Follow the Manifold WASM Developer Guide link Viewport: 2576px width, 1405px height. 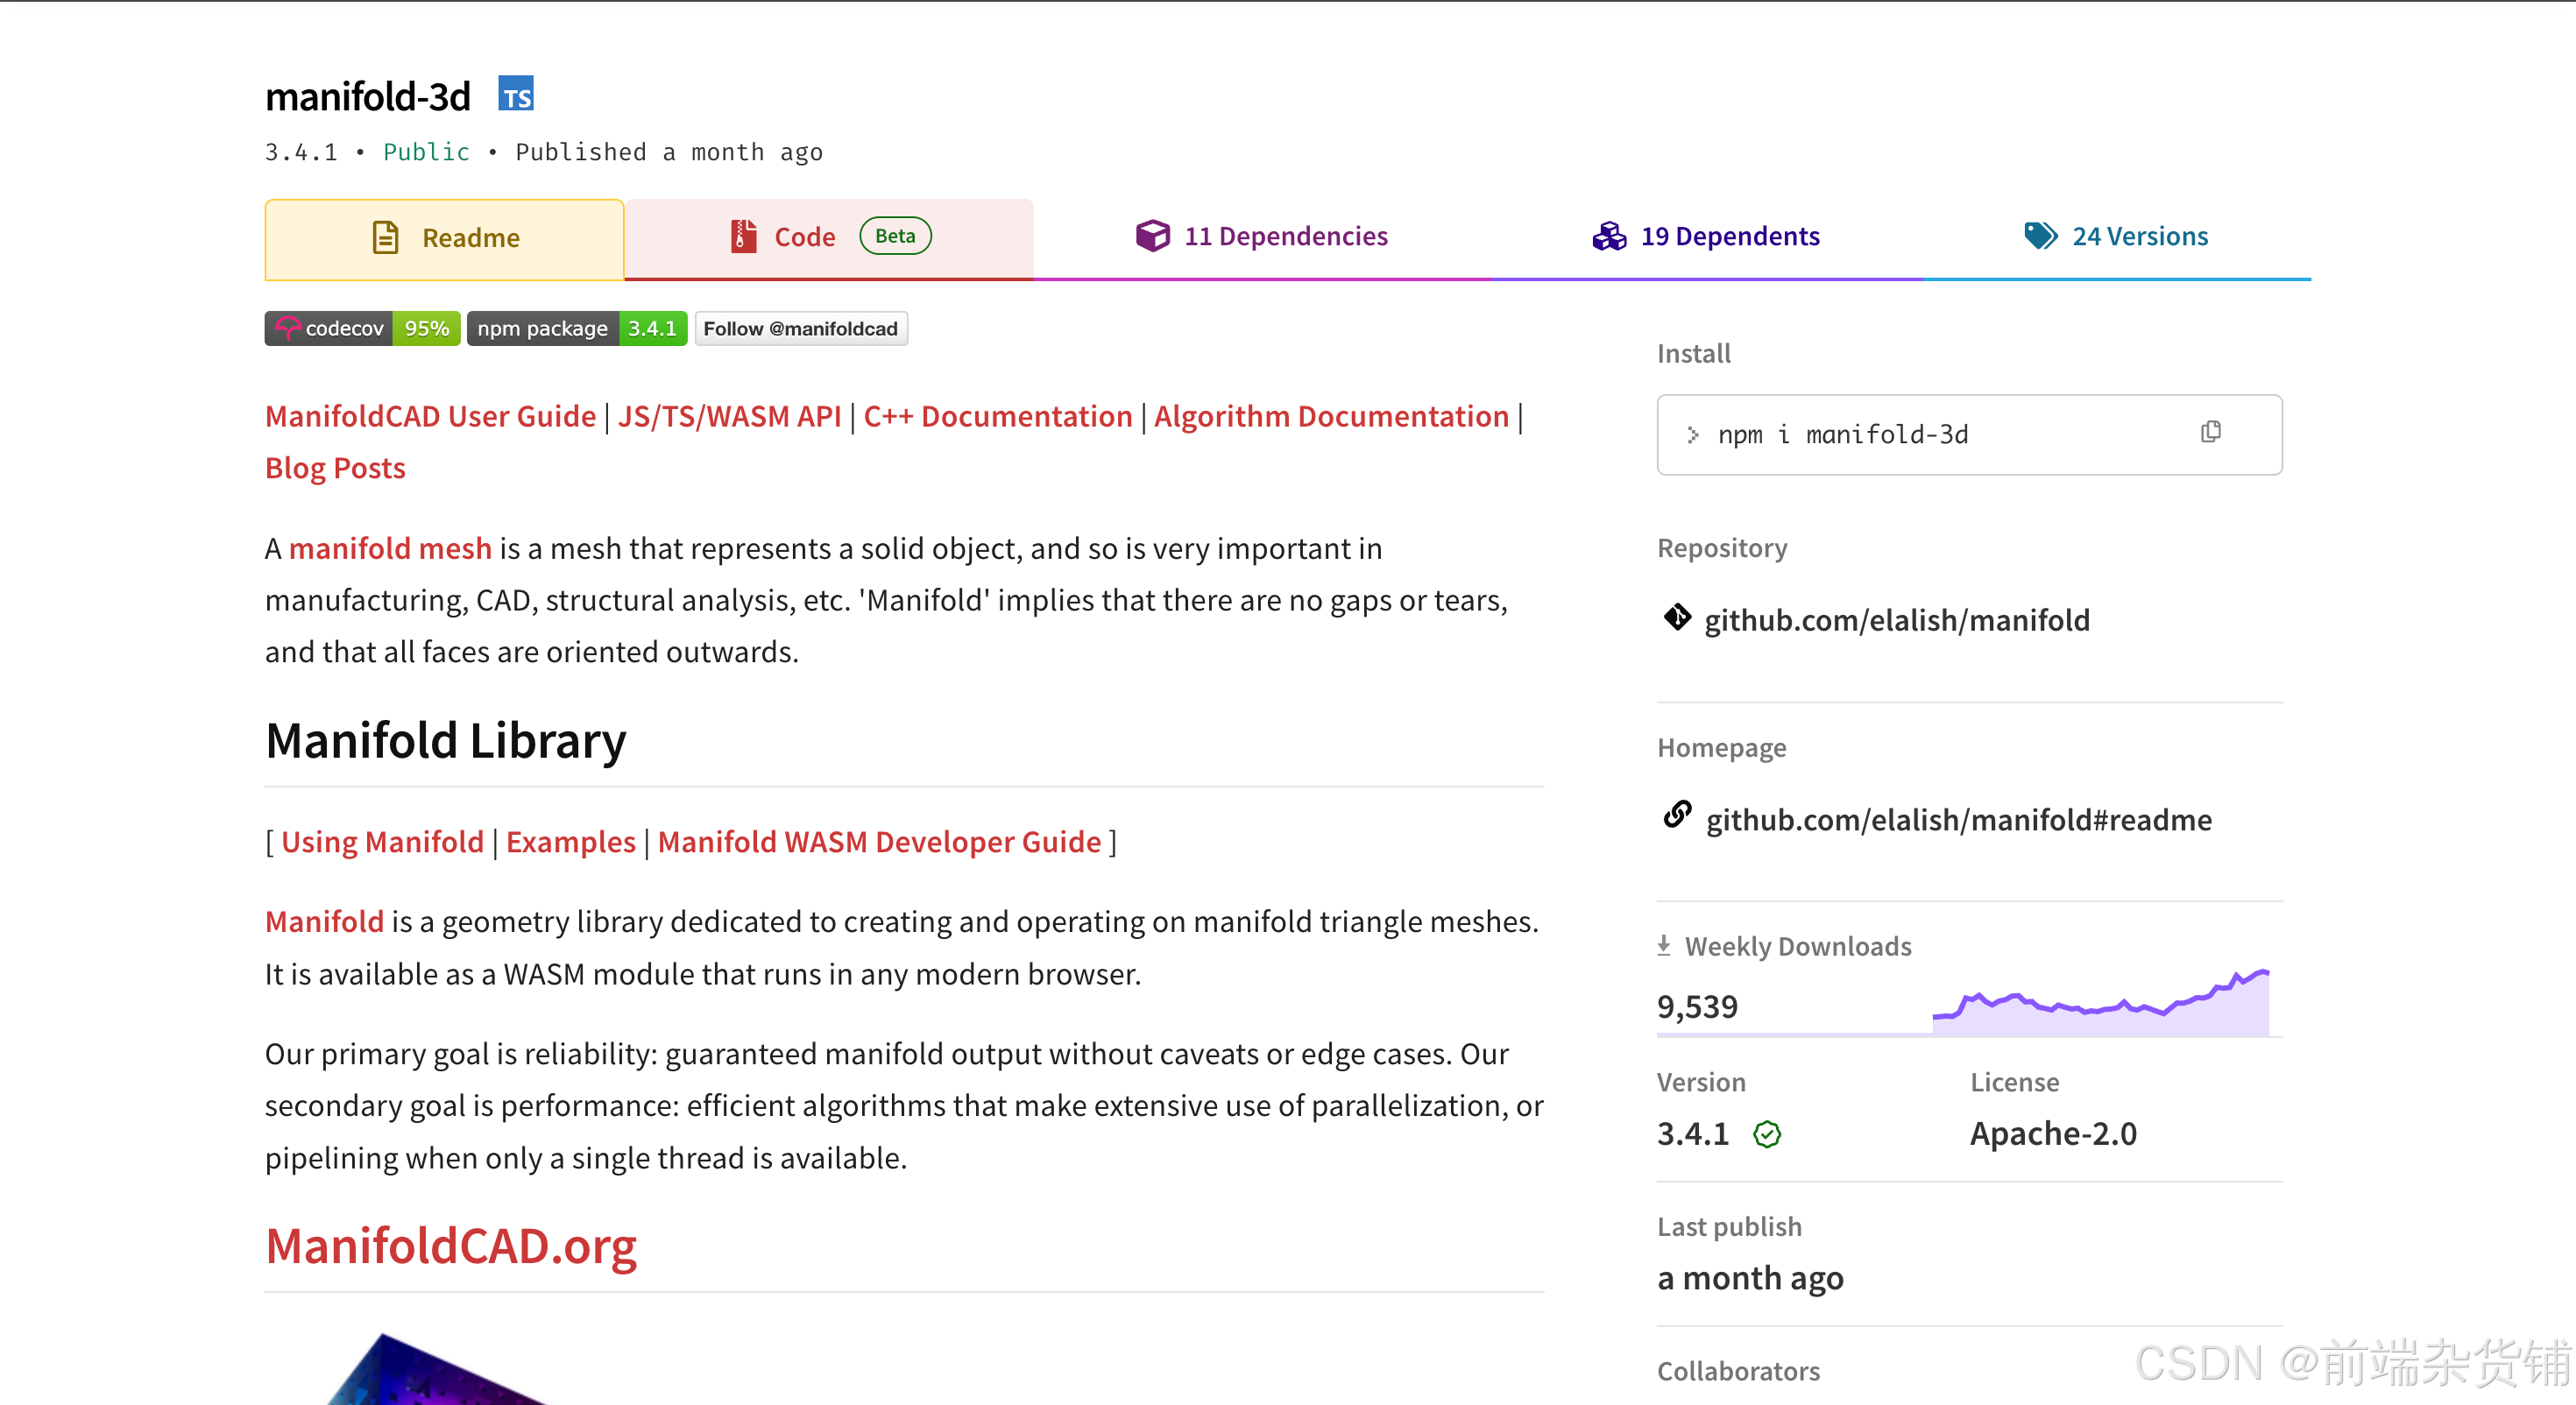point(879,842)
